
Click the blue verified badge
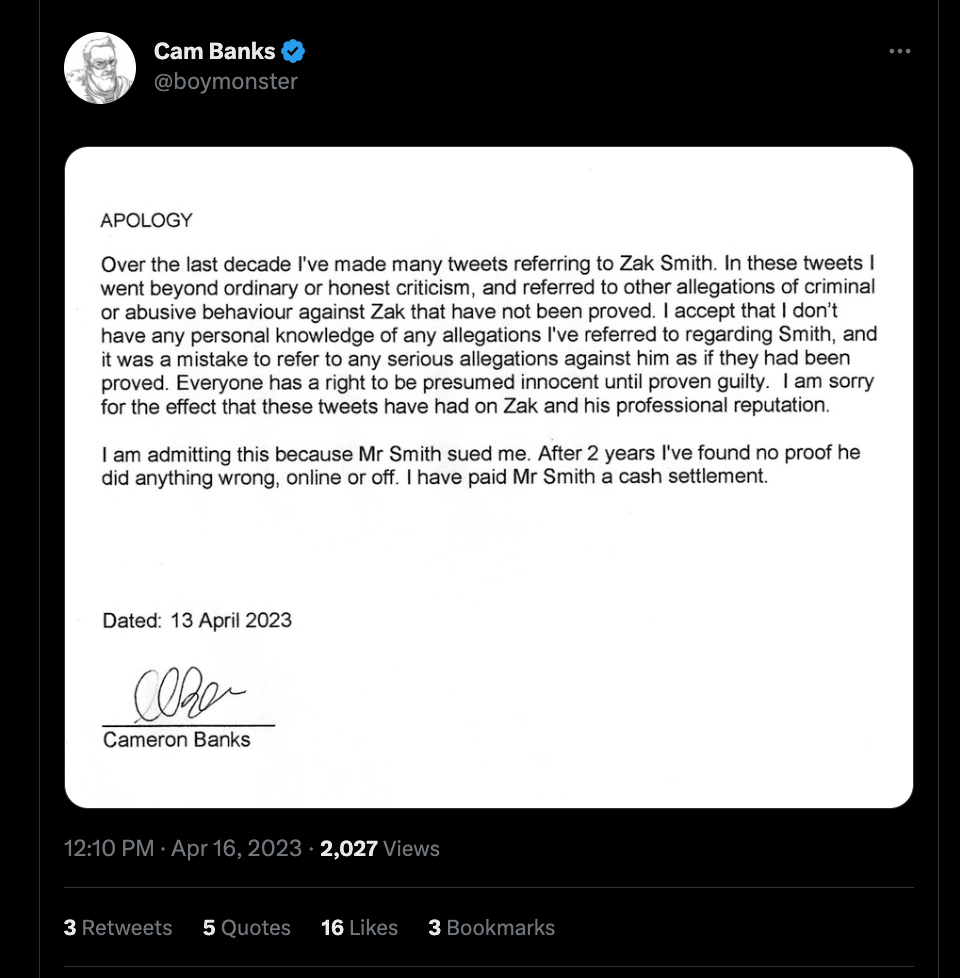pos(292,52)
